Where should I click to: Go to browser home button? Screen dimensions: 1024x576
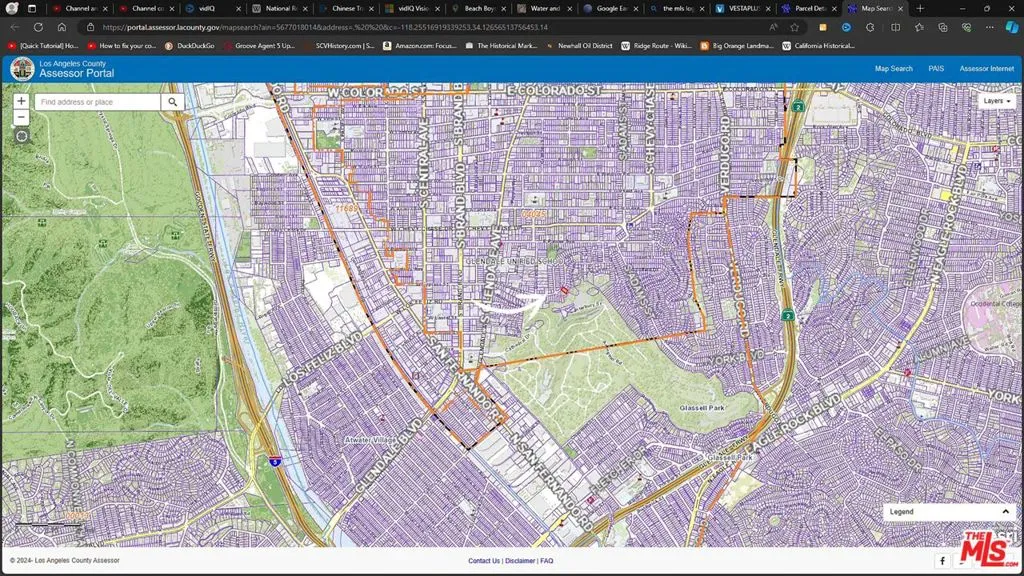coord(61,27)
